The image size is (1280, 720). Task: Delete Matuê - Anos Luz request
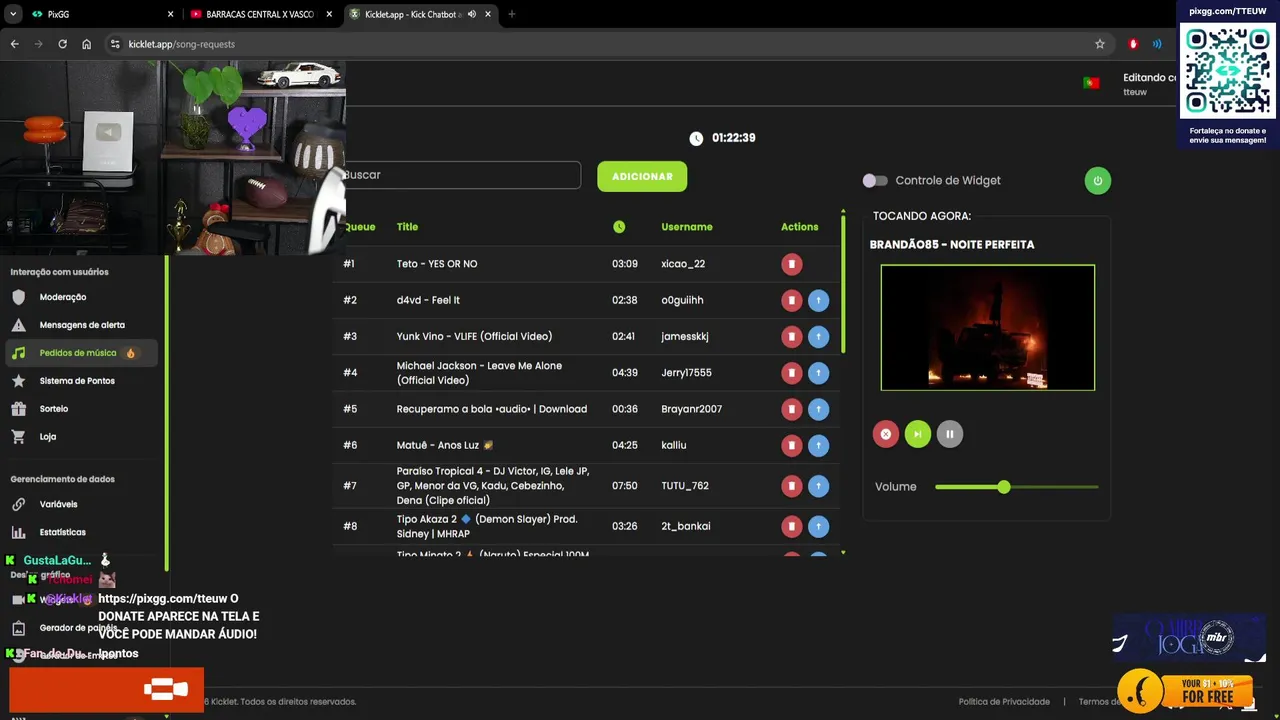click(x=792, y=445)
